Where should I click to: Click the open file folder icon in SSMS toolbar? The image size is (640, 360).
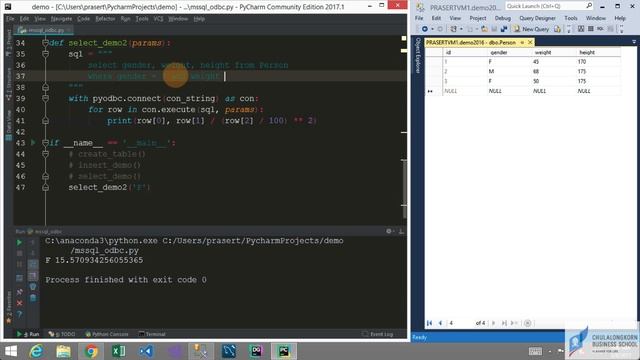(x=484, y=29)
